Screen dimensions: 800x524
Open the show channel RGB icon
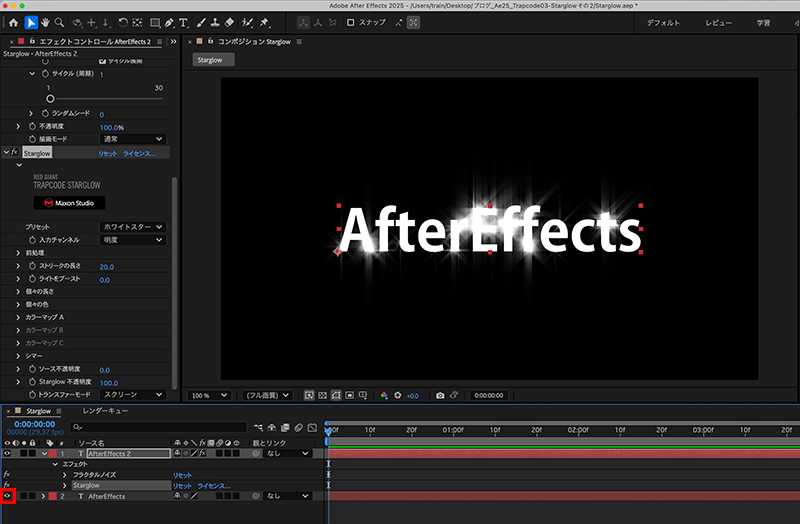(x=384, y=395)
